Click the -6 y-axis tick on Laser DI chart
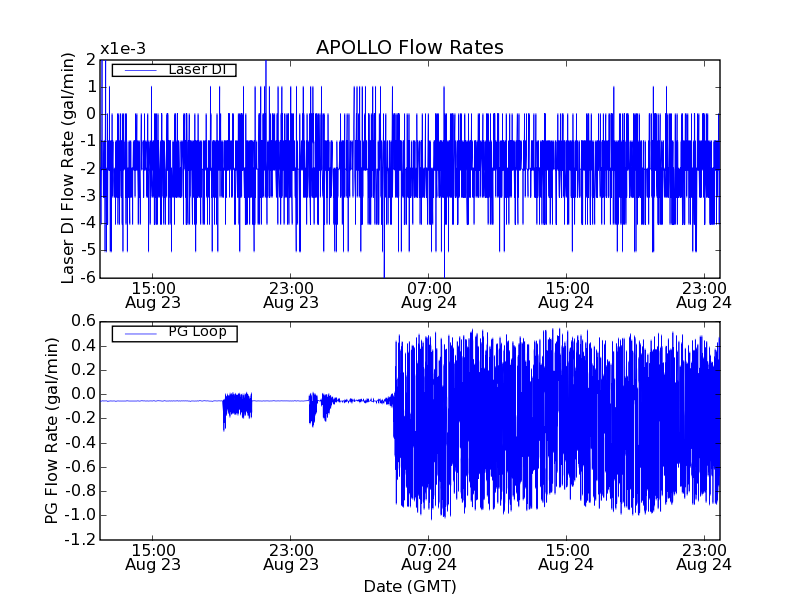This screenshot has width=800, height=600. pyautogui.click(x=89, y=277)
